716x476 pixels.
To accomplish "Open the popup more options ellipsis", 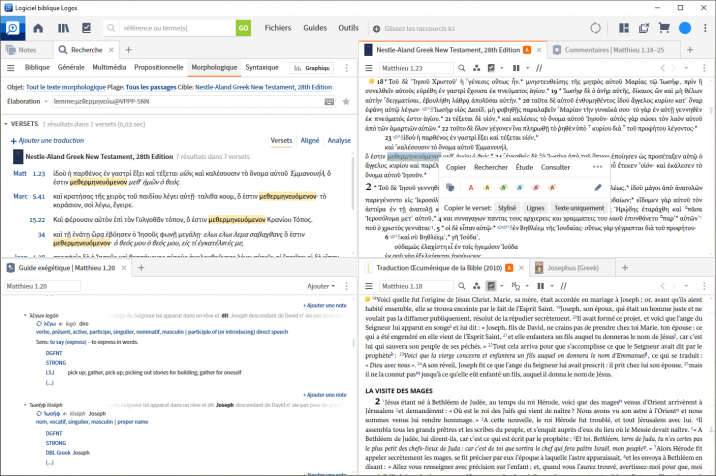I will click(x=597, y=167).
